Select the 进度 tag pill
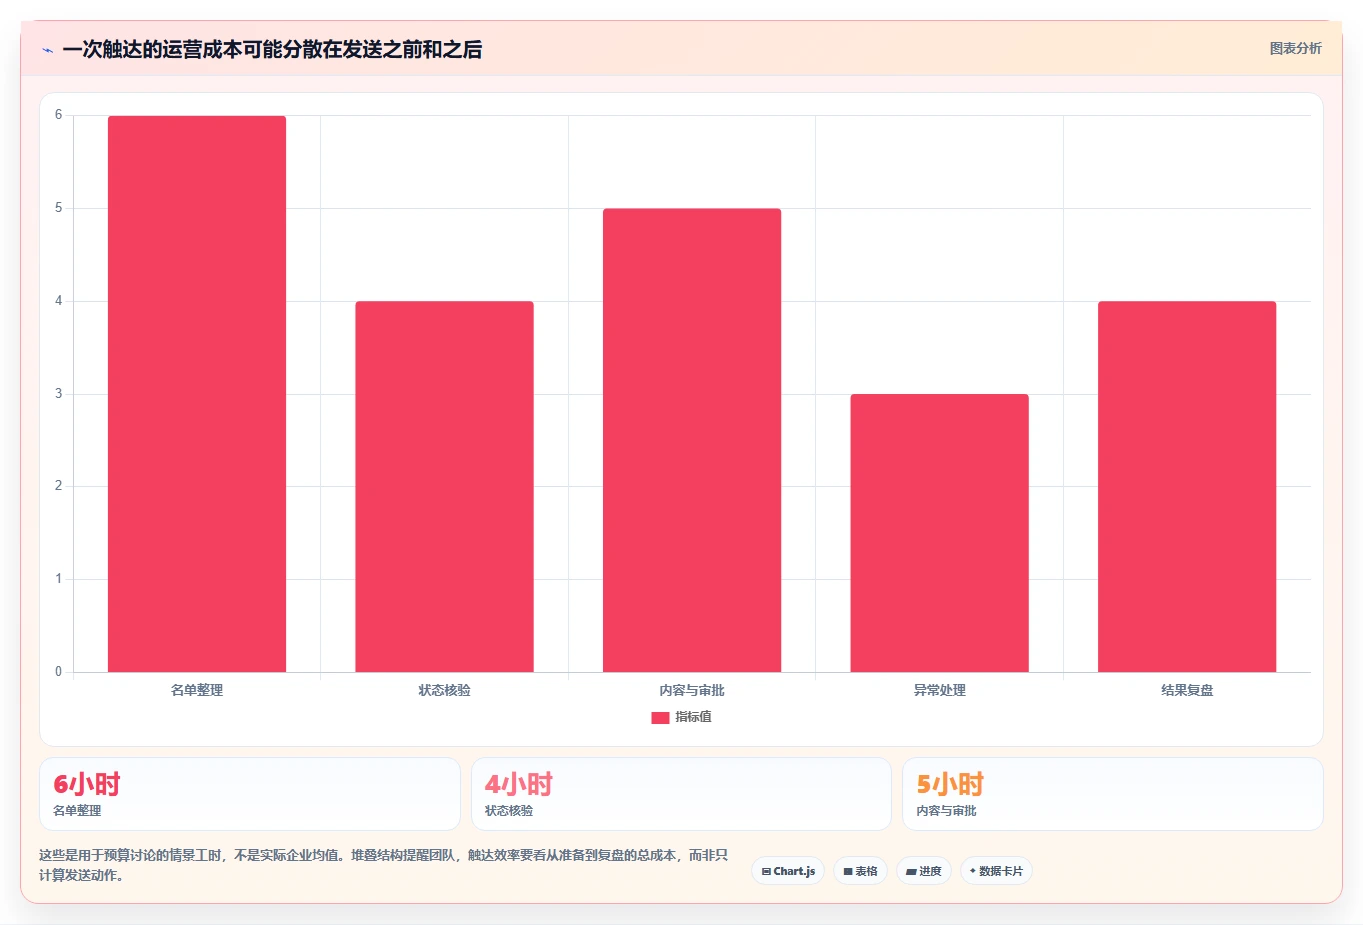This screenshot has width=1363, height=925. (x=924, y=871)
